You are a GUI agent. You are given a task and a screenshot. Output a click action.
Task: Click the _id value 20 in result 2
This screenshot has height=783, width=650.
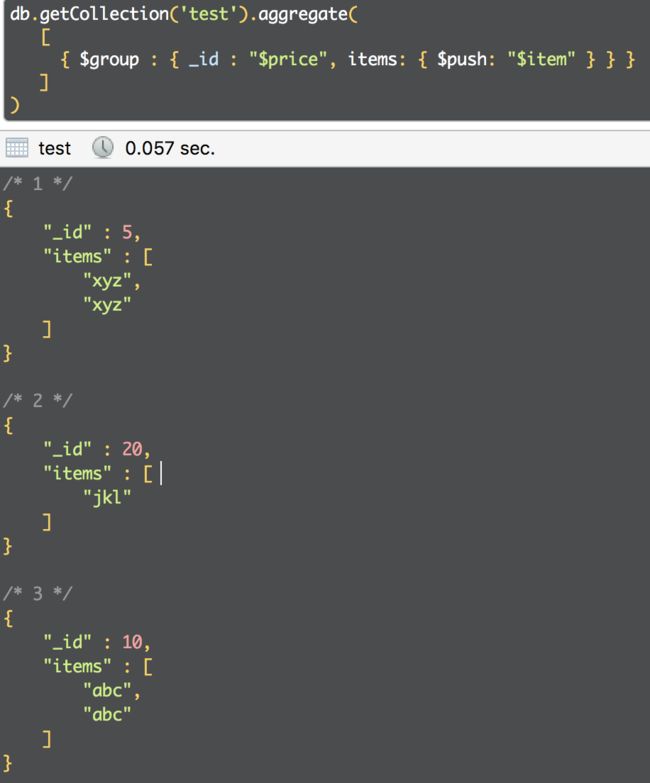[132, 449]
